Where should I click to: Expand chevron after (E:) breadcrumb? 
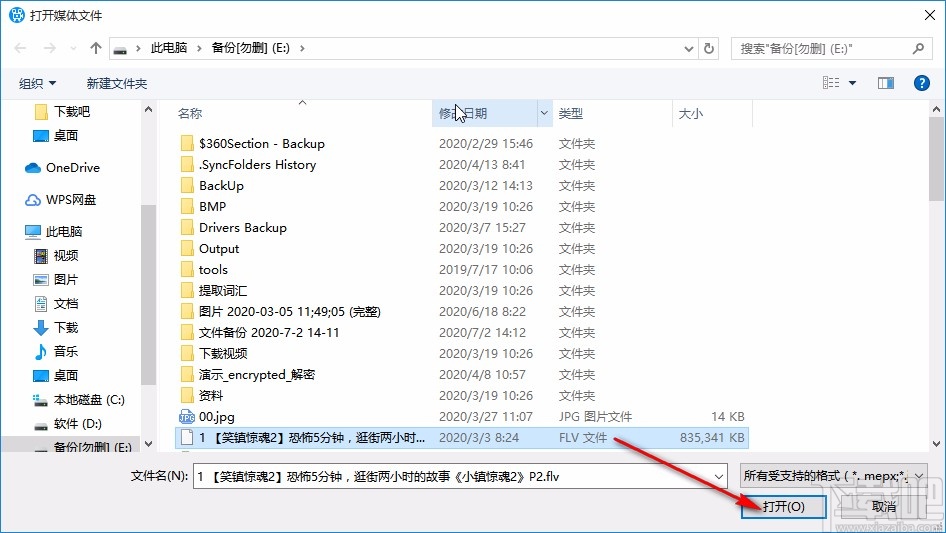click(x=302, y=48)
